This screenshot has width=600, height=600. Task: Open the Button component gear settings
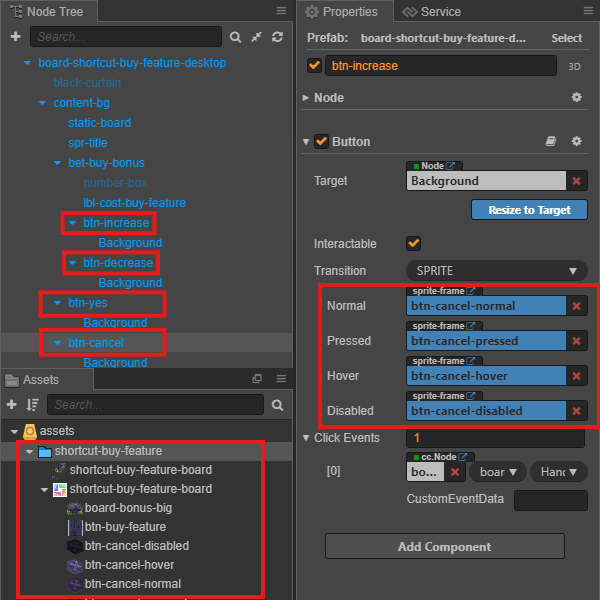tap(576, 141)
